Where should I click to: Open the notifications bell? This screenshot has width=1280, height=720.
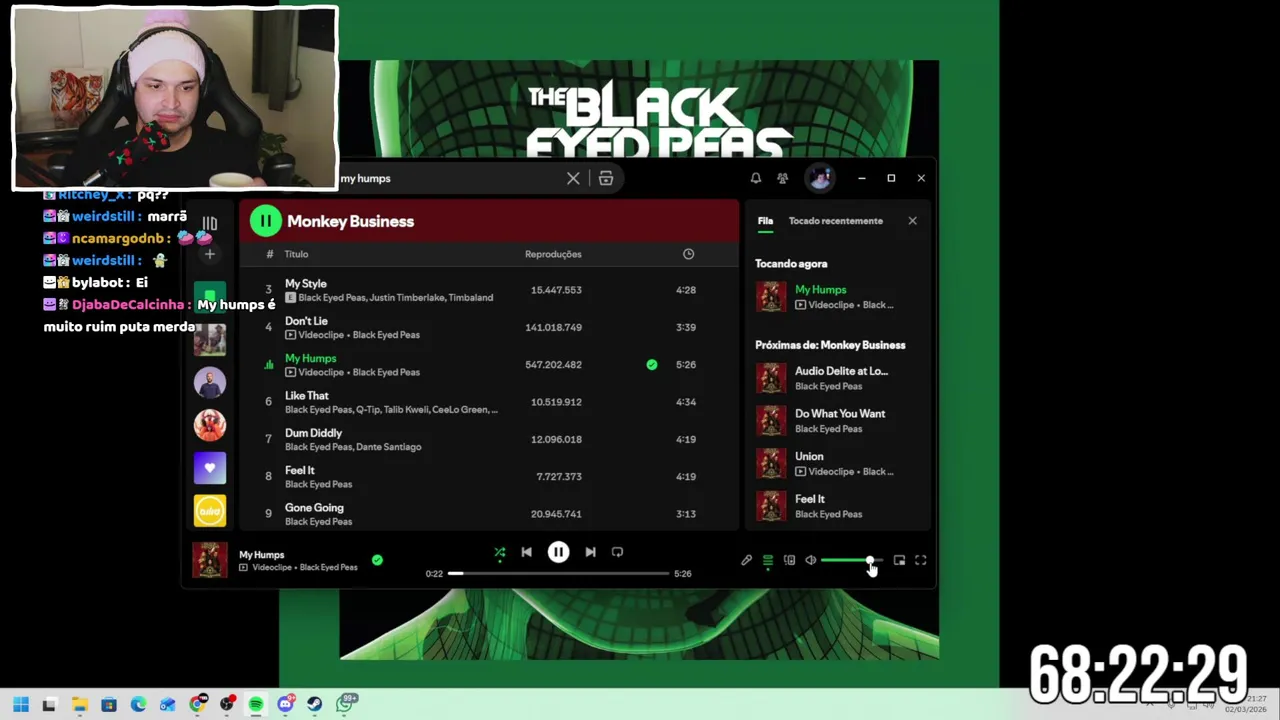point(756,178)
